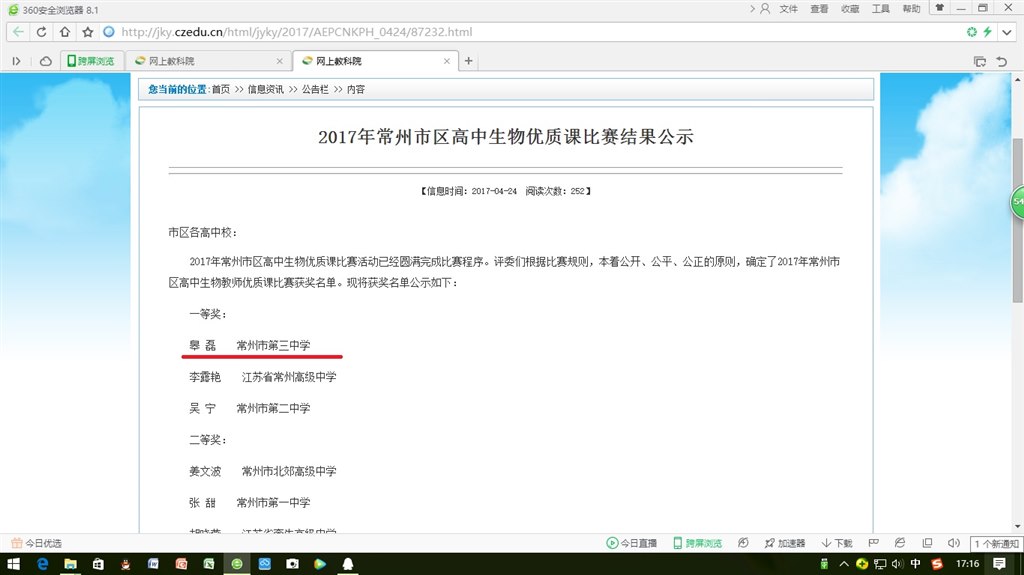Click the 姜文波 常州市北郊高级中学 entry
This screenshot has width=1024, height=575.
263,471
